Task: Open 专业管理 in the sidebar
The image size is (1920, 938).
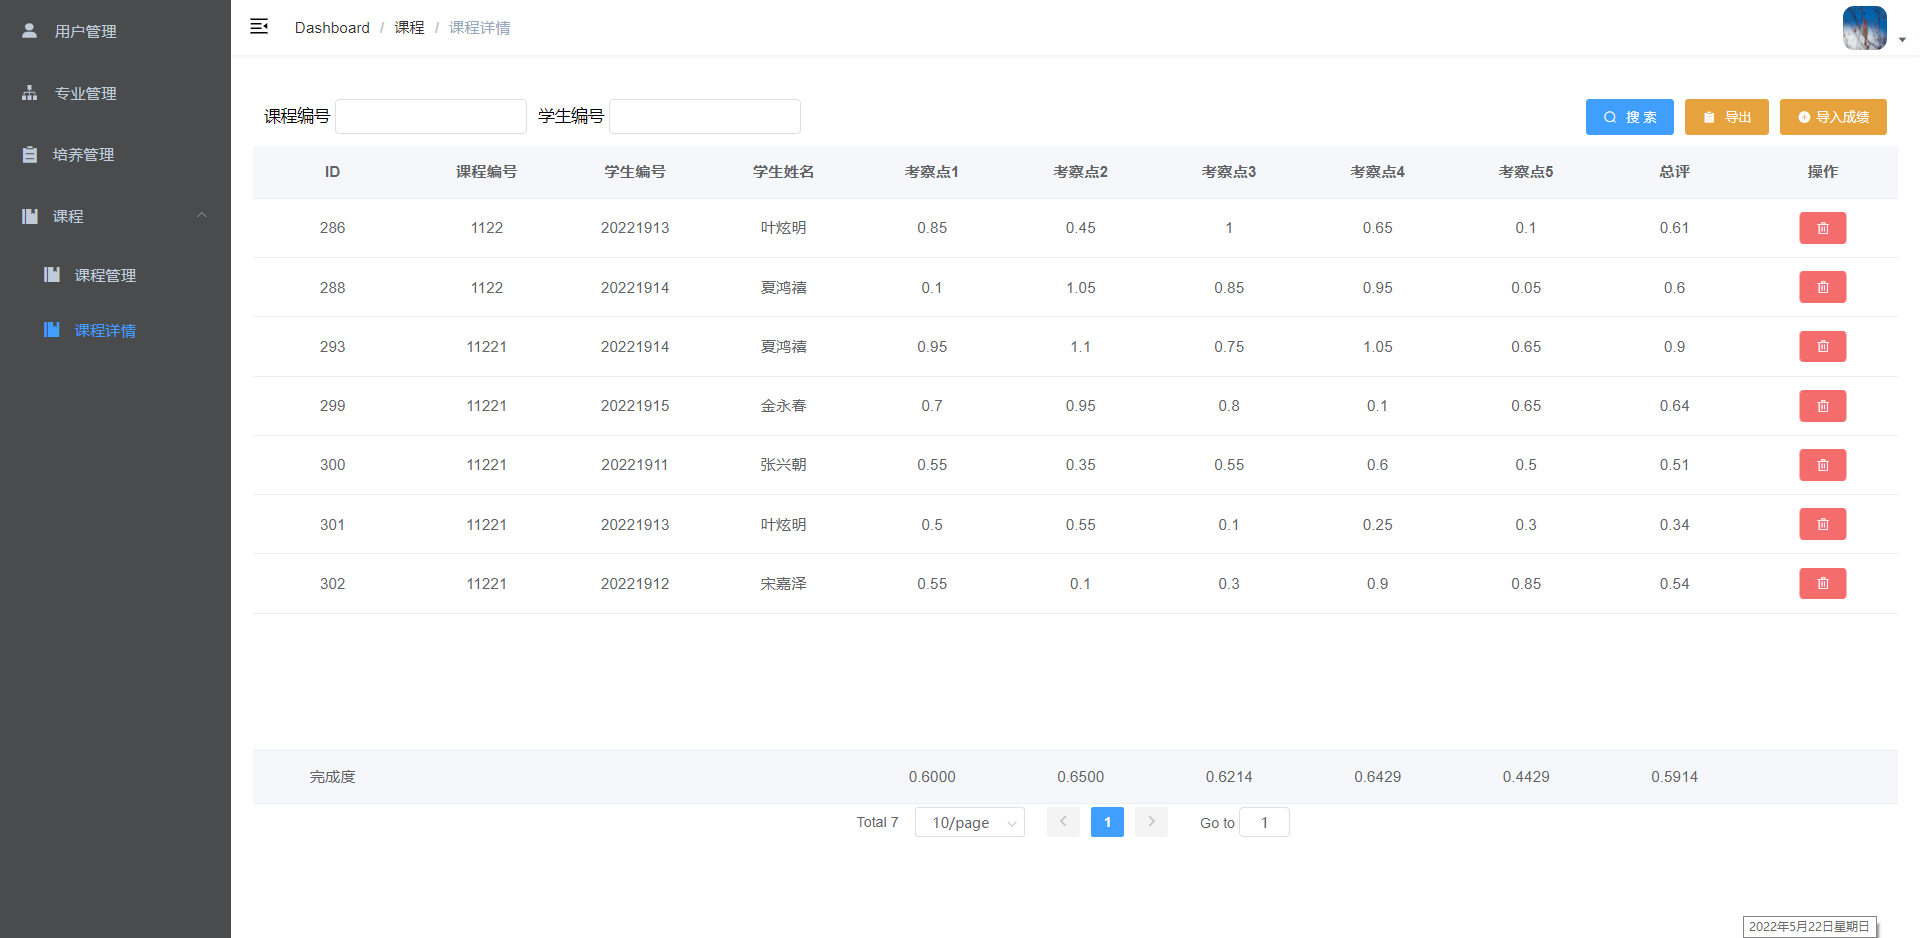Action: [115, 93]
